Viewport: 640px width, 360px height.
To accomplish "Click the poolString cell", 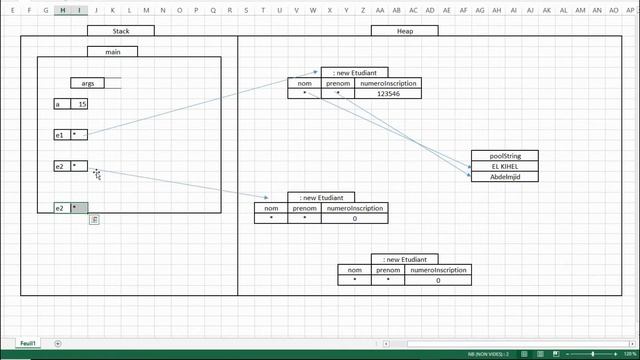I will coord(505,156).
